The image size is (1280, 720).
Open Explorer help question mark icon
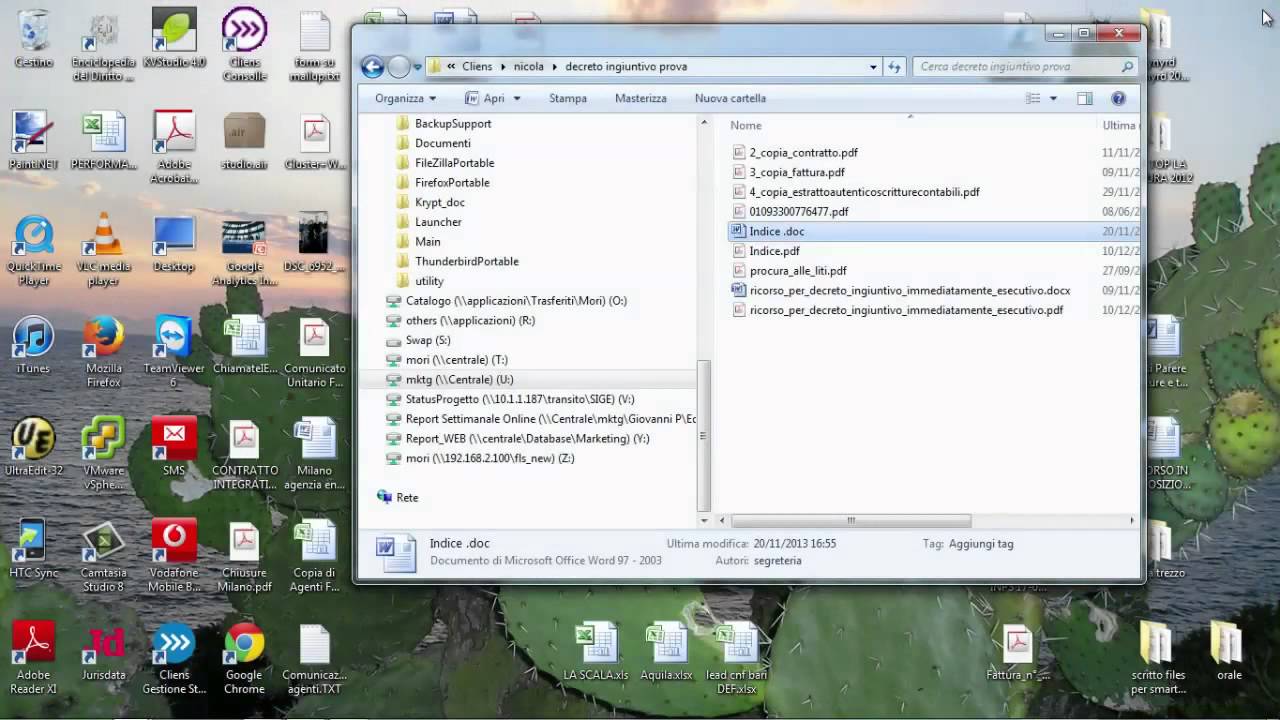(1119, 98)
